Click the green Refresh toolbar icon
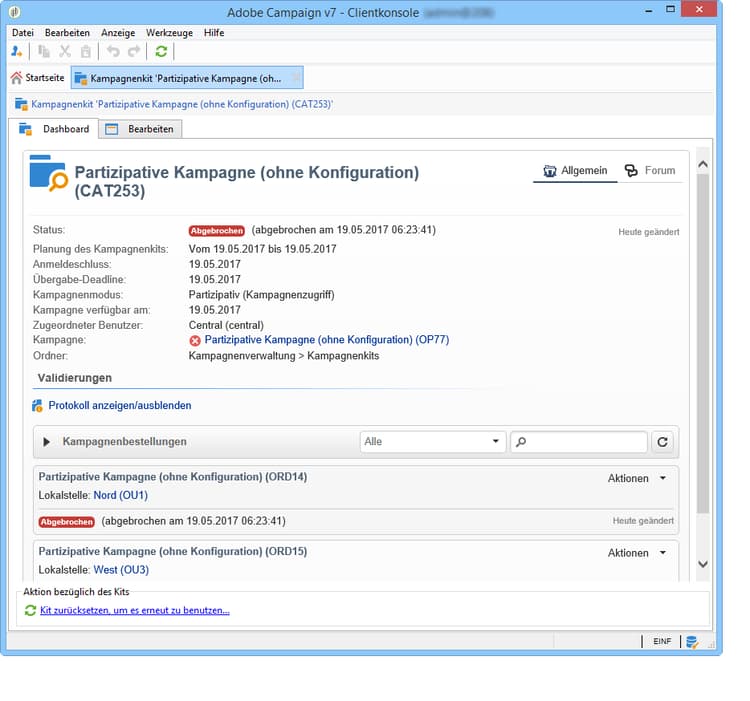The height and width of the screenshot is (701, 750). click(161, 51)
